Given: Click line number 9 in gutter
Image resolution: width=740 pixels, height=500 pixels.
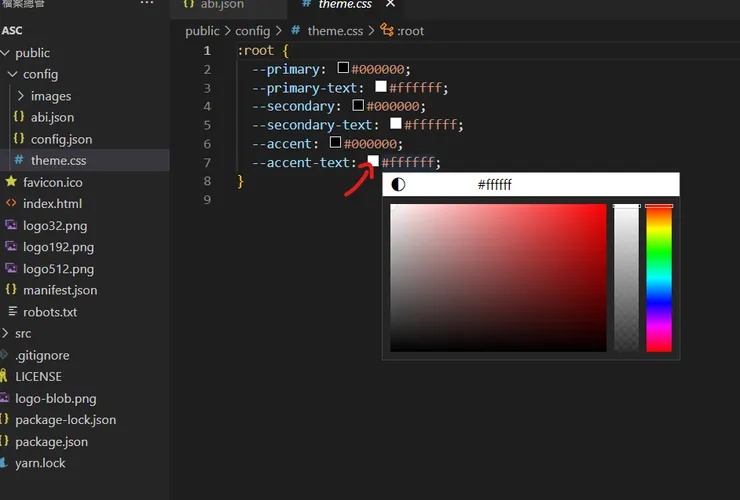Looking at the screenshot, I should click(x=207, y=200).
